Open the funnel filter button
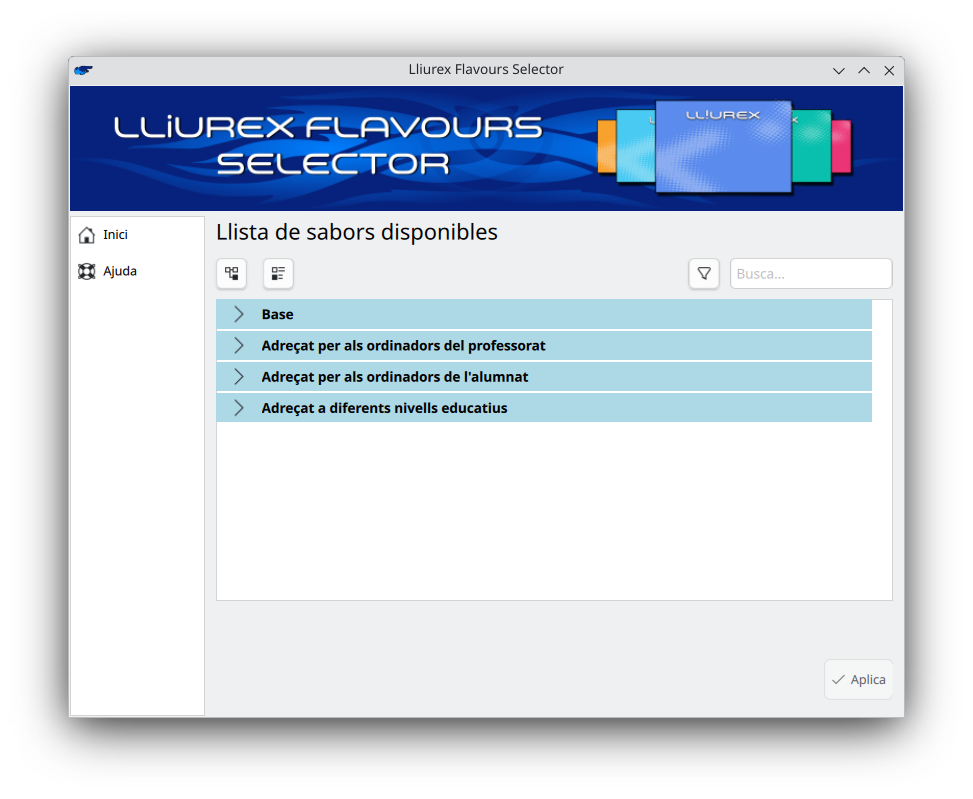Screen dimensions: 973x799 tap(704, 273)
